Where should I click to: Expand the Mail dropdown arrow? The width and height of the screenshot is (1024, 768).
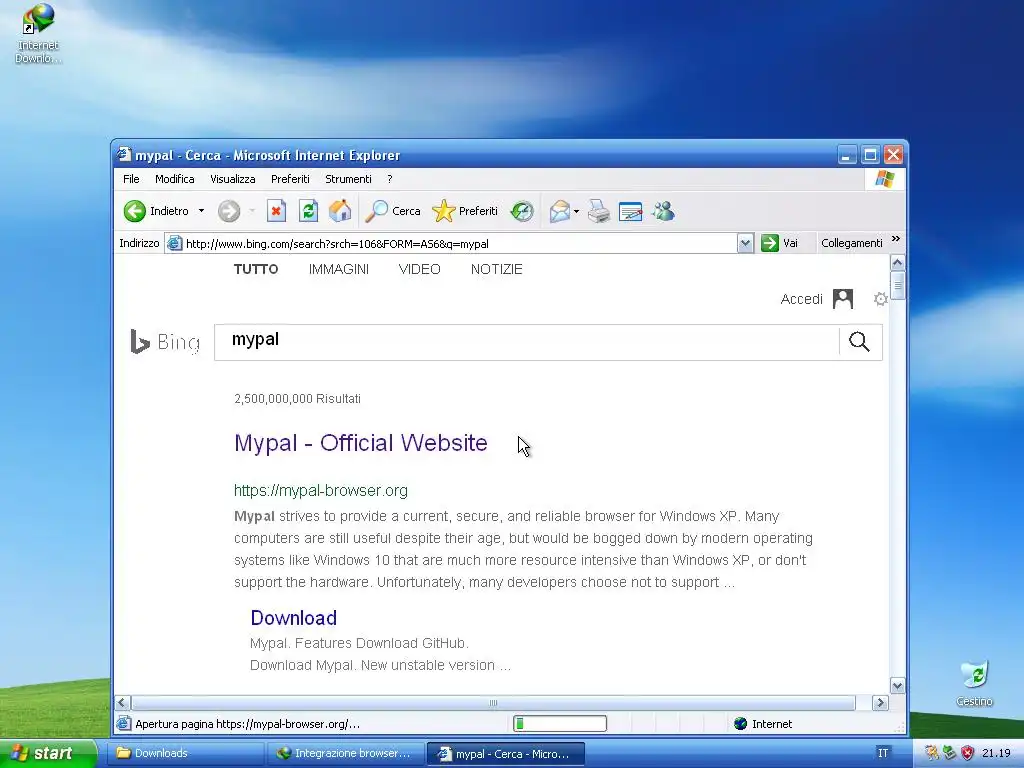coord(577,211)
